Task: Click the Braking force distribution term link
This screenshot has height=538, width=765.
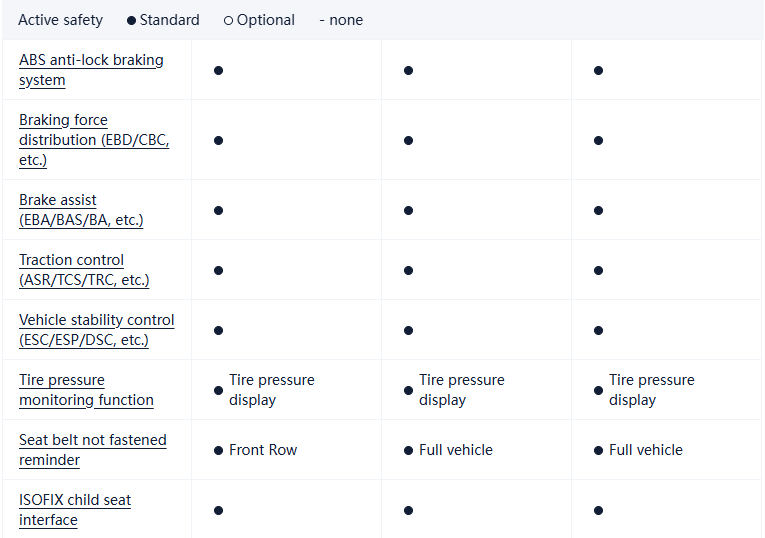Action: click(x=93, y=140)
